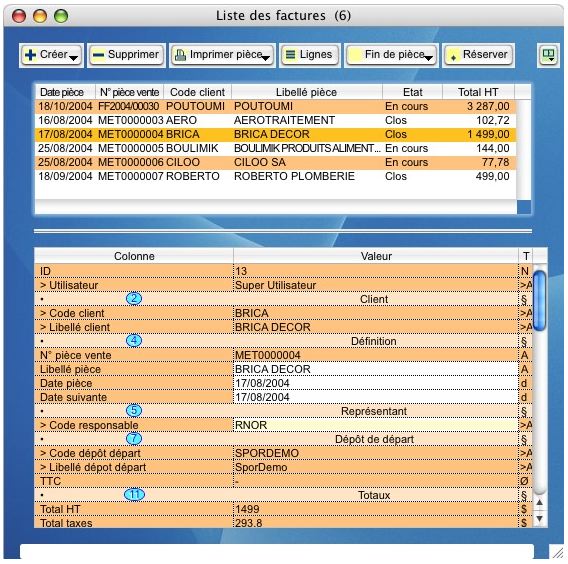Image resolution: width=568 pixels, height=564 pixels.
Task: Click the Lignes button label
Action: (x=316, y=54)
